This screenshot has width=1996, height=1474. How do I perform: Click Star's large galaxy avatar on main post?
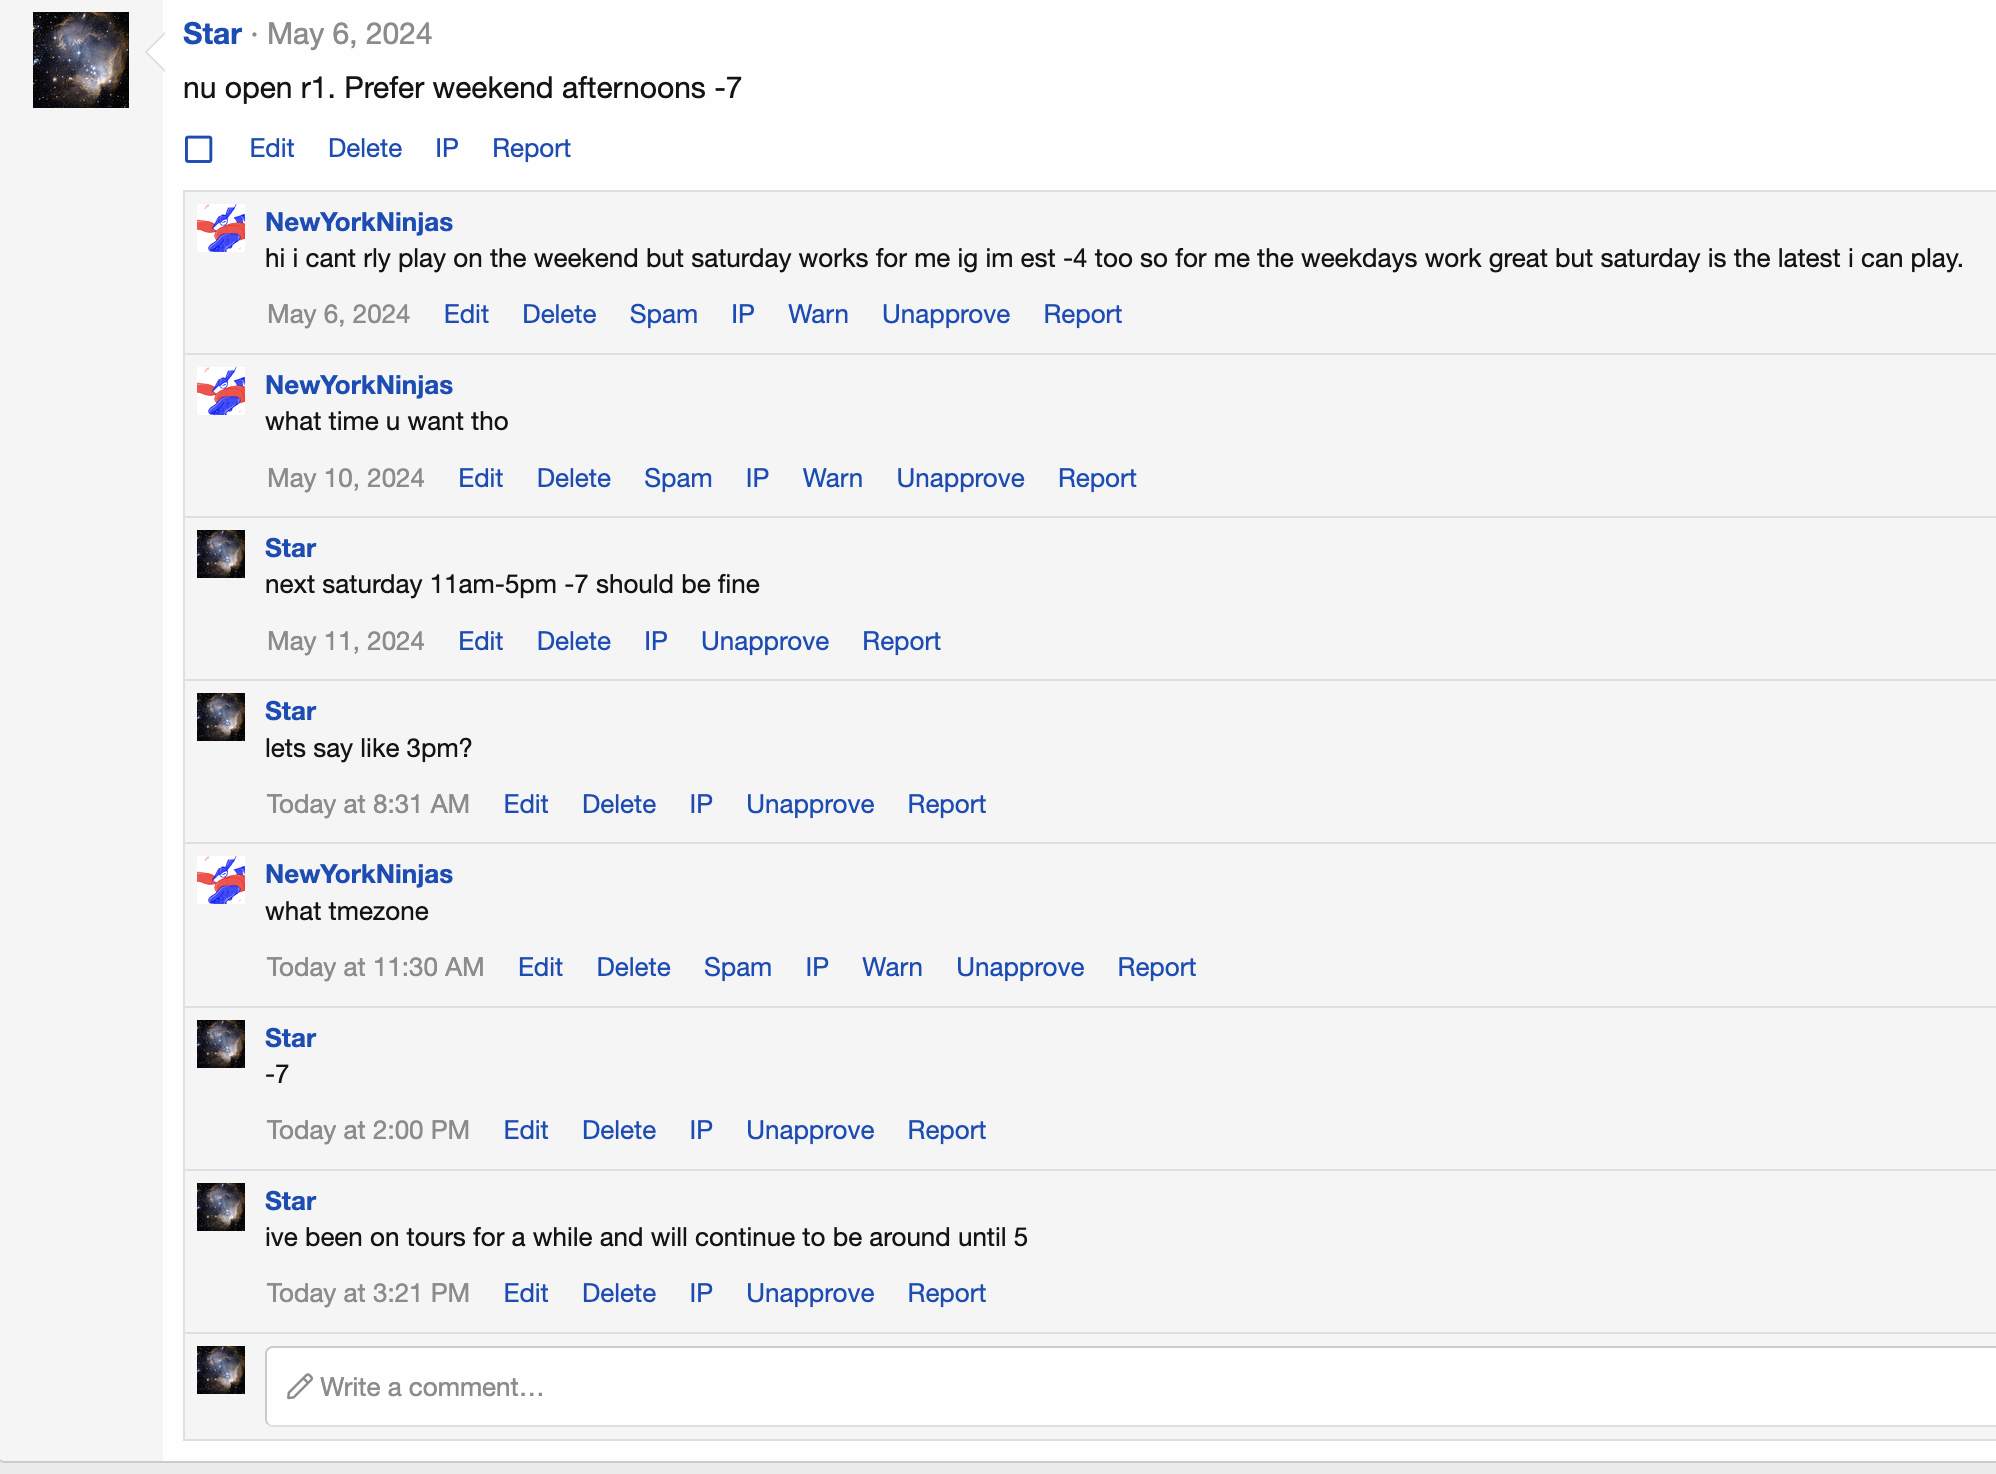[81, 60]
